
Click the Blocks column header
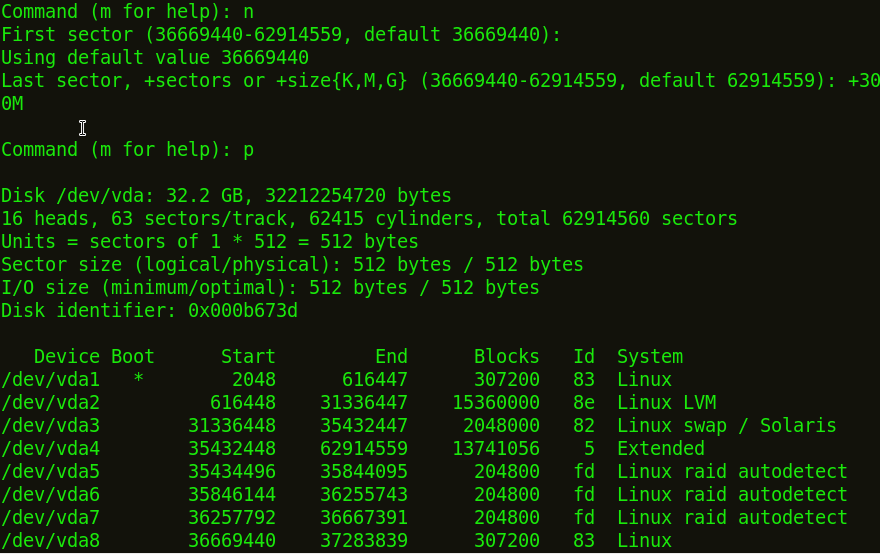[x=507, y=356]
